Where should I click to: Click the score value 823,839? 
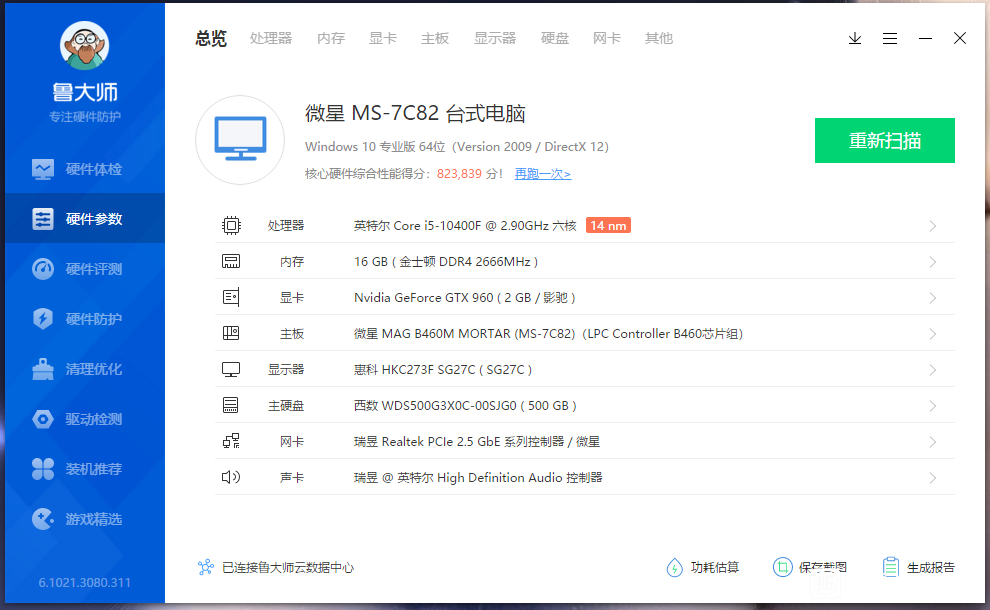(x=459, y=174)
